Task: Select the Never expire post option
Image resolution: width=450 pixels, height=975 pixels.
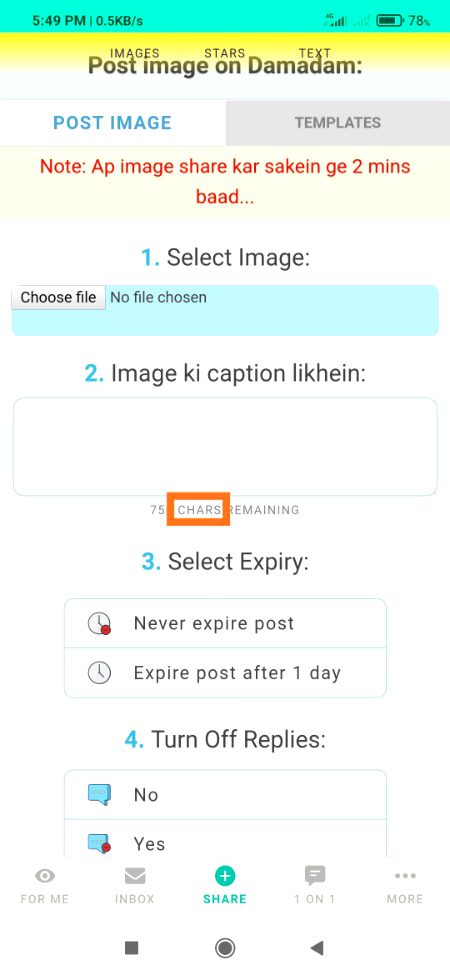Action: pos(225,623)
